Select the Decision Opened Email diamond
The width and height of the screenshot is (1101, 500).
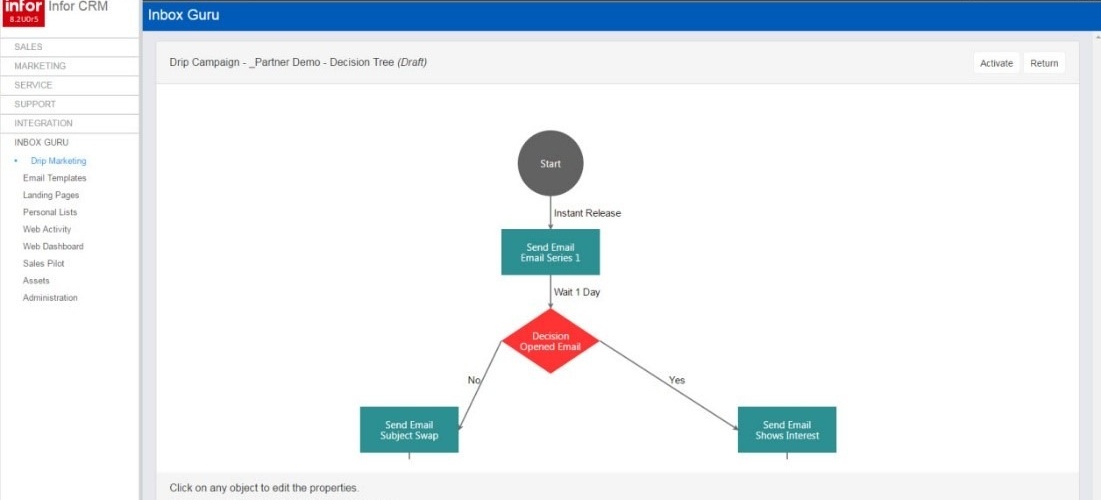[x=550, y=341]
